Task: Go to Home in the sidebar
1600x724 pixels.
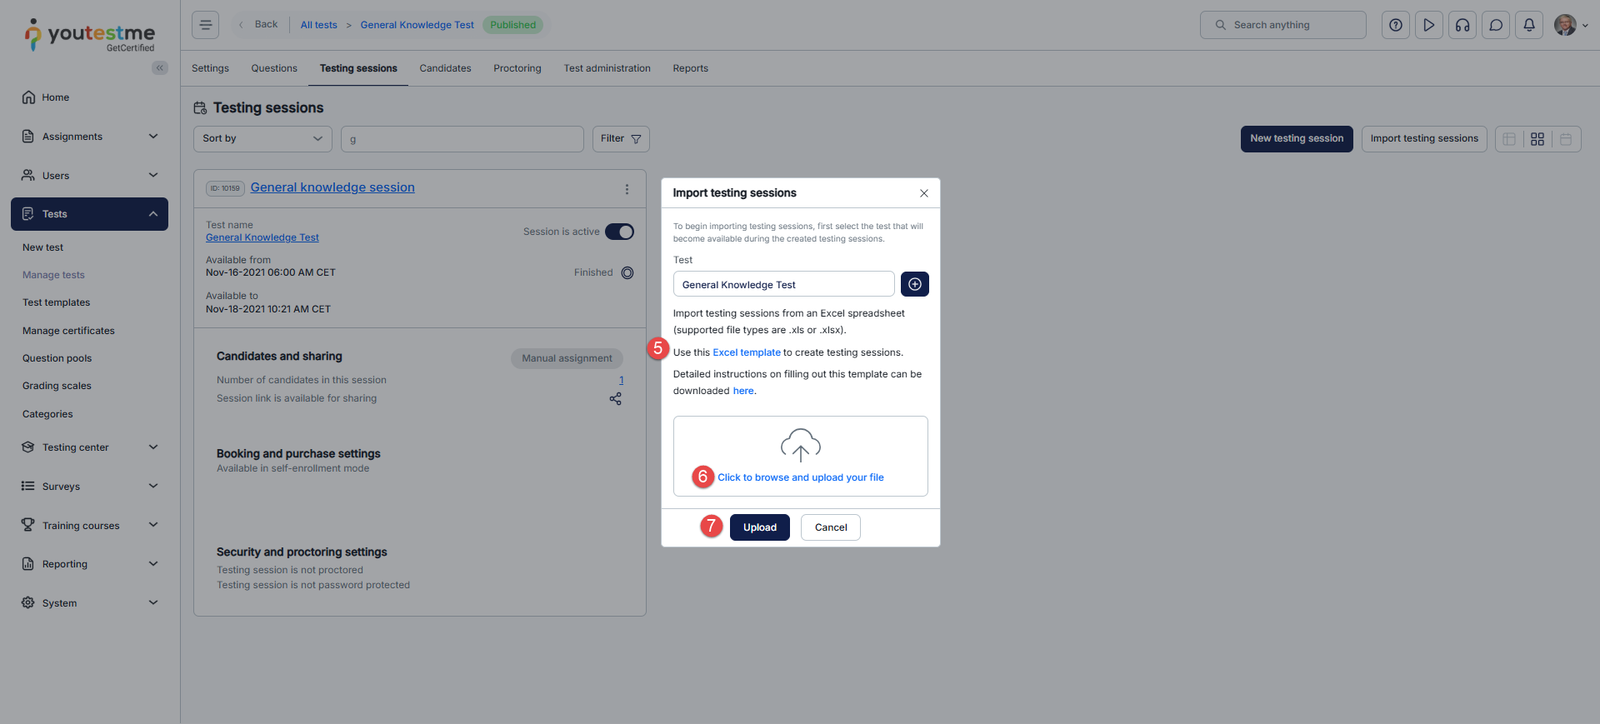Action: click(56, 98)
